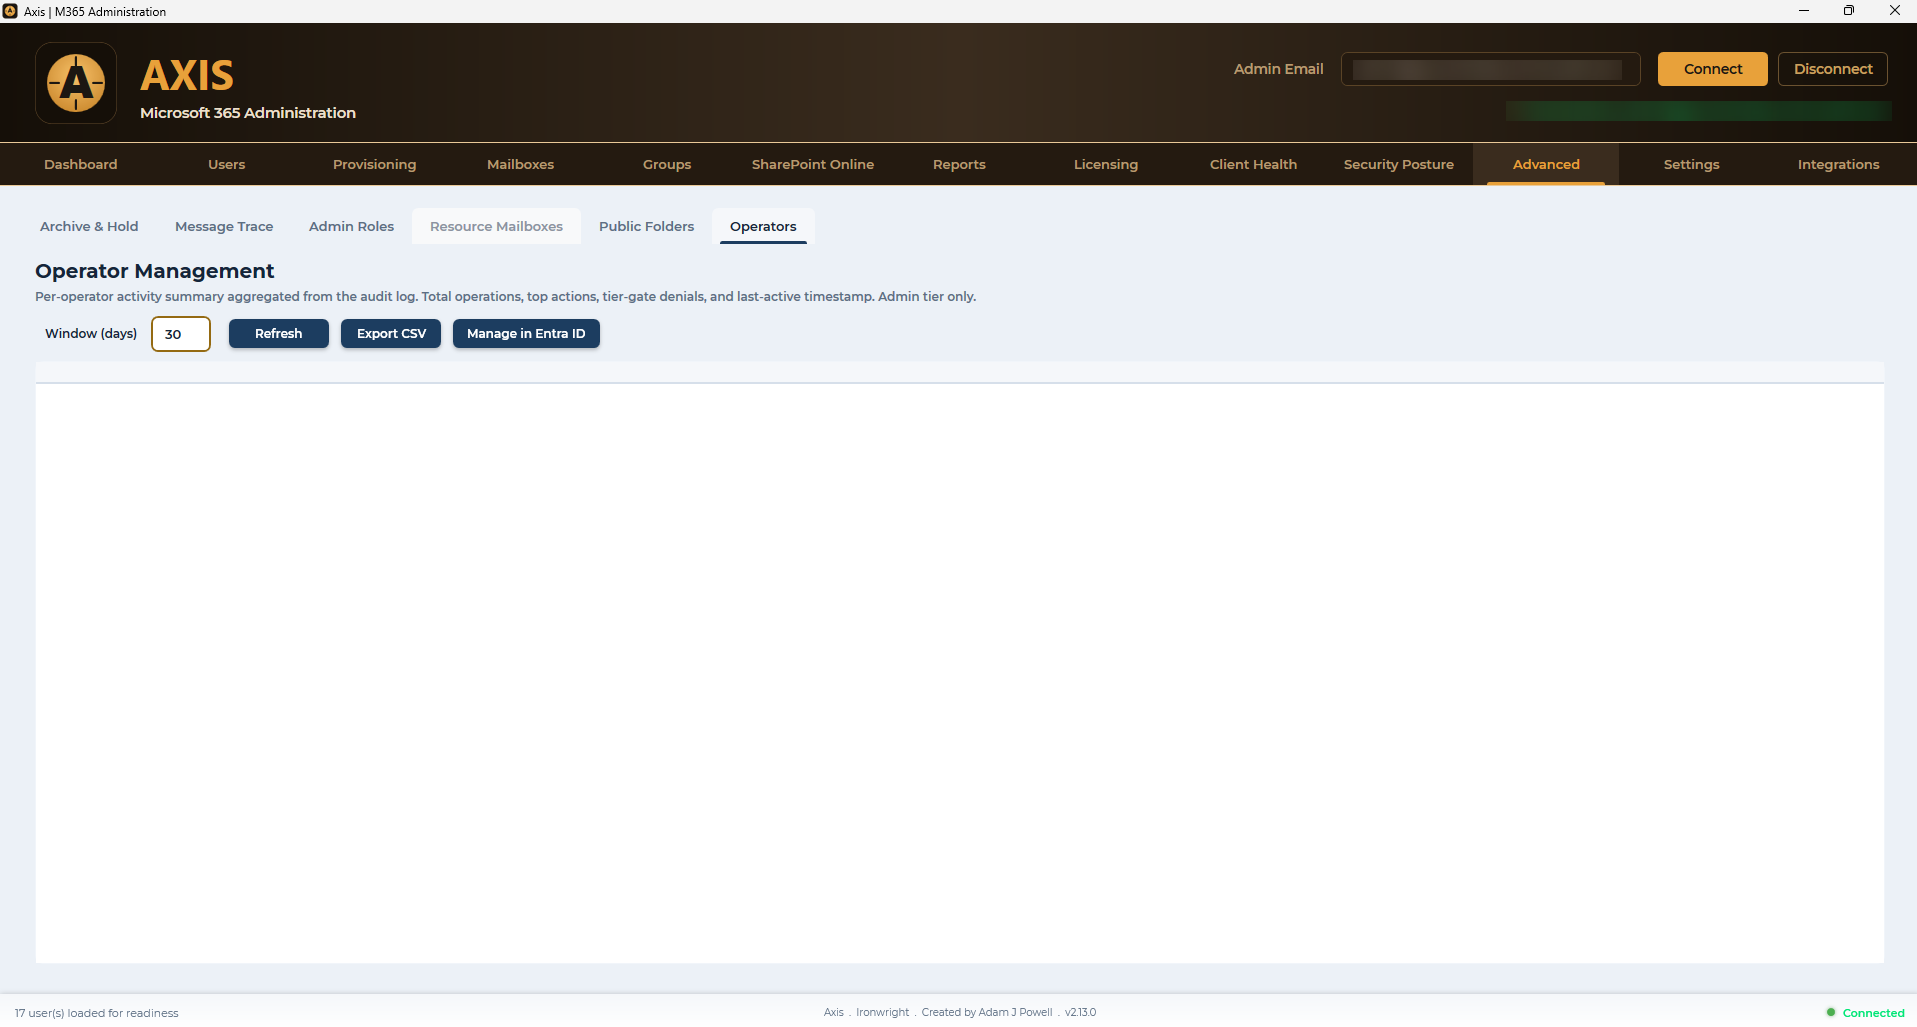This screenshot has height=1027, width=1917.
Task: Go to the Integrations tab
Action: pos(1838,164)
